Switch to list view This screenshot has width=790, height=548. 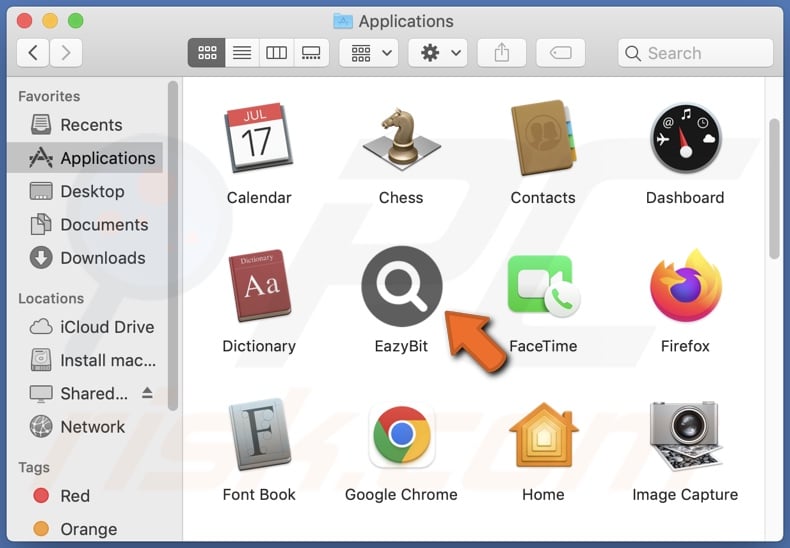242,53
